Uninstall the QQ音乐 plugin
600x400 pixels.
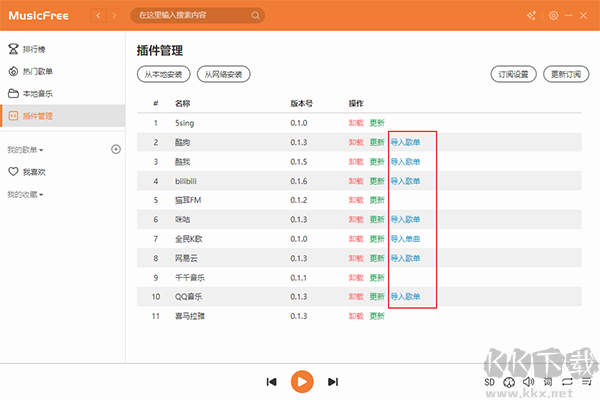[356, 297]
